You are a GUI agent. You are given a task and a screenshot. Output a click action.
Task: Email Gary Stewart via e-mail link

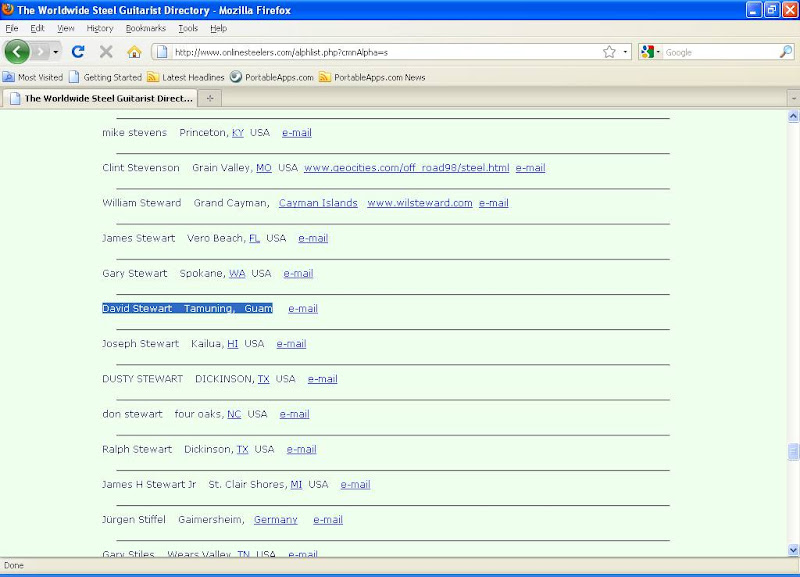[x=298, y=273]
